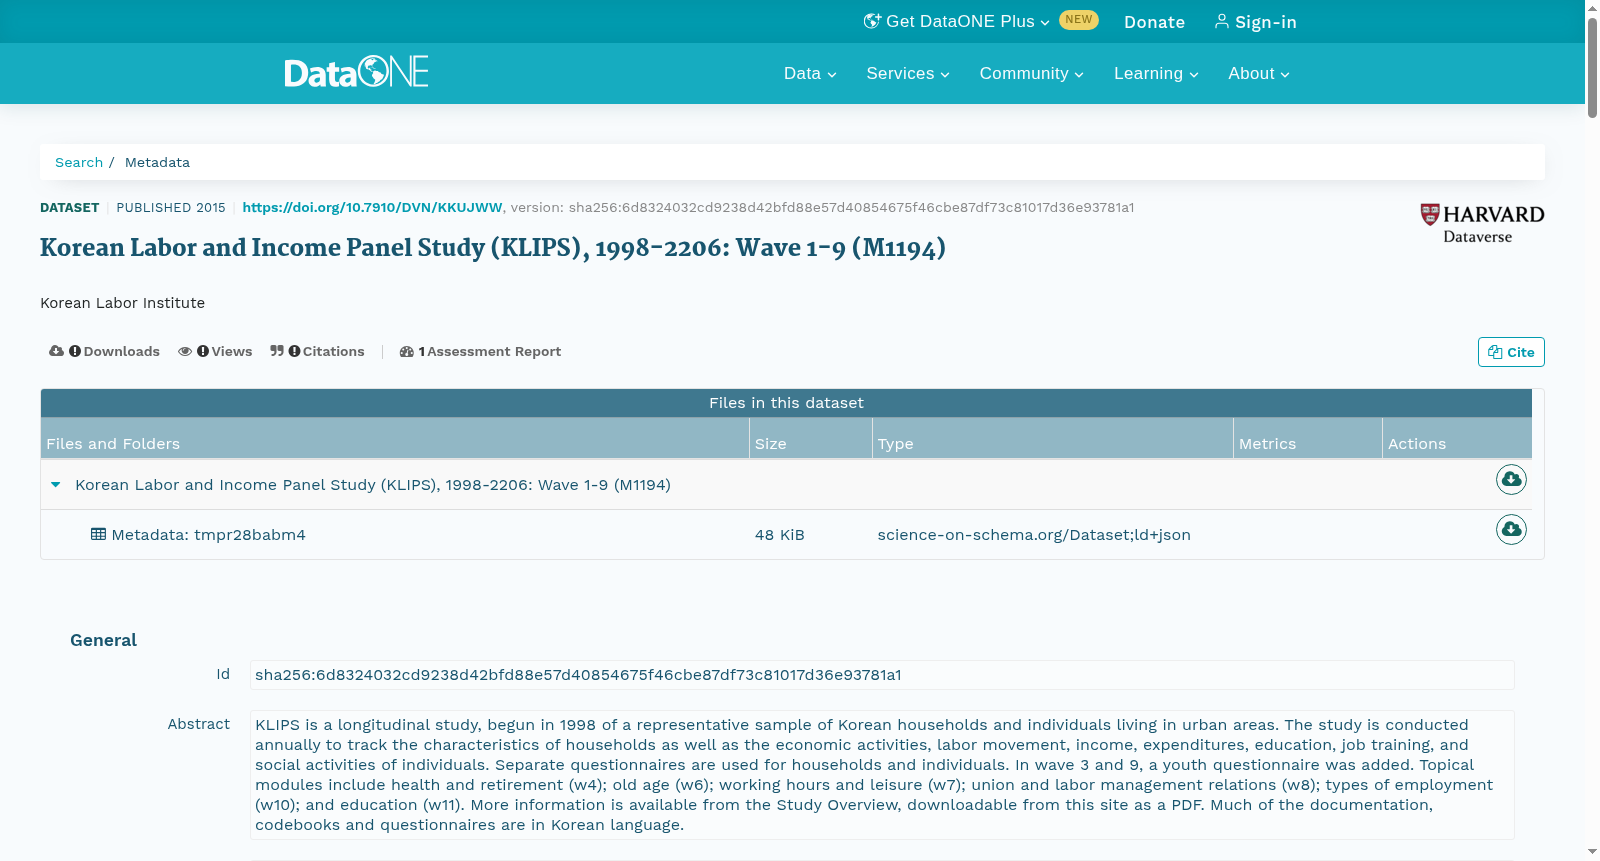Click the globe icon beside Get DataONE Plus
The width and height of the screenshot is (1600, 861).
click(x=872, y=21)
